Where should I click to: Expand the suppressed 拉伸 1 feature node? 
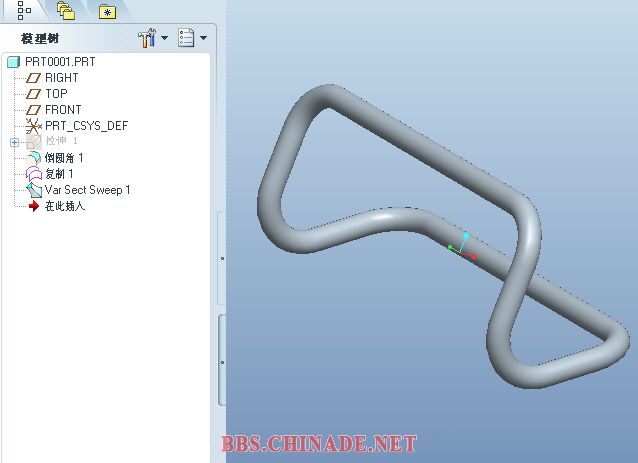14,142
